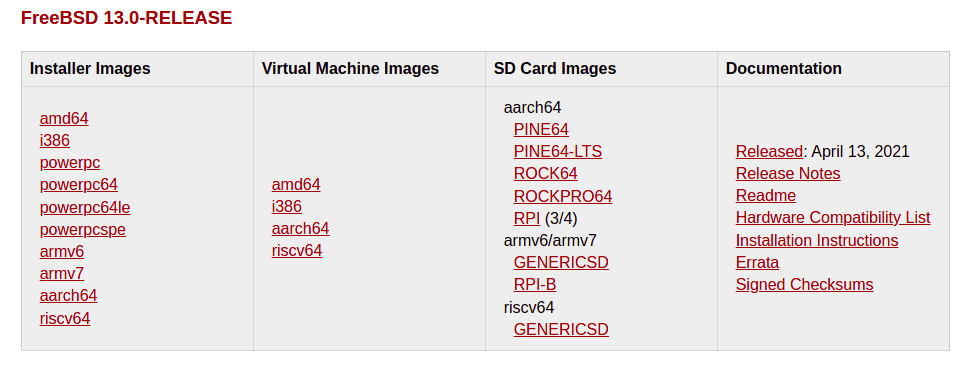Open the riscv64 installer image link
Screen dimensions: 968x371
65,319
